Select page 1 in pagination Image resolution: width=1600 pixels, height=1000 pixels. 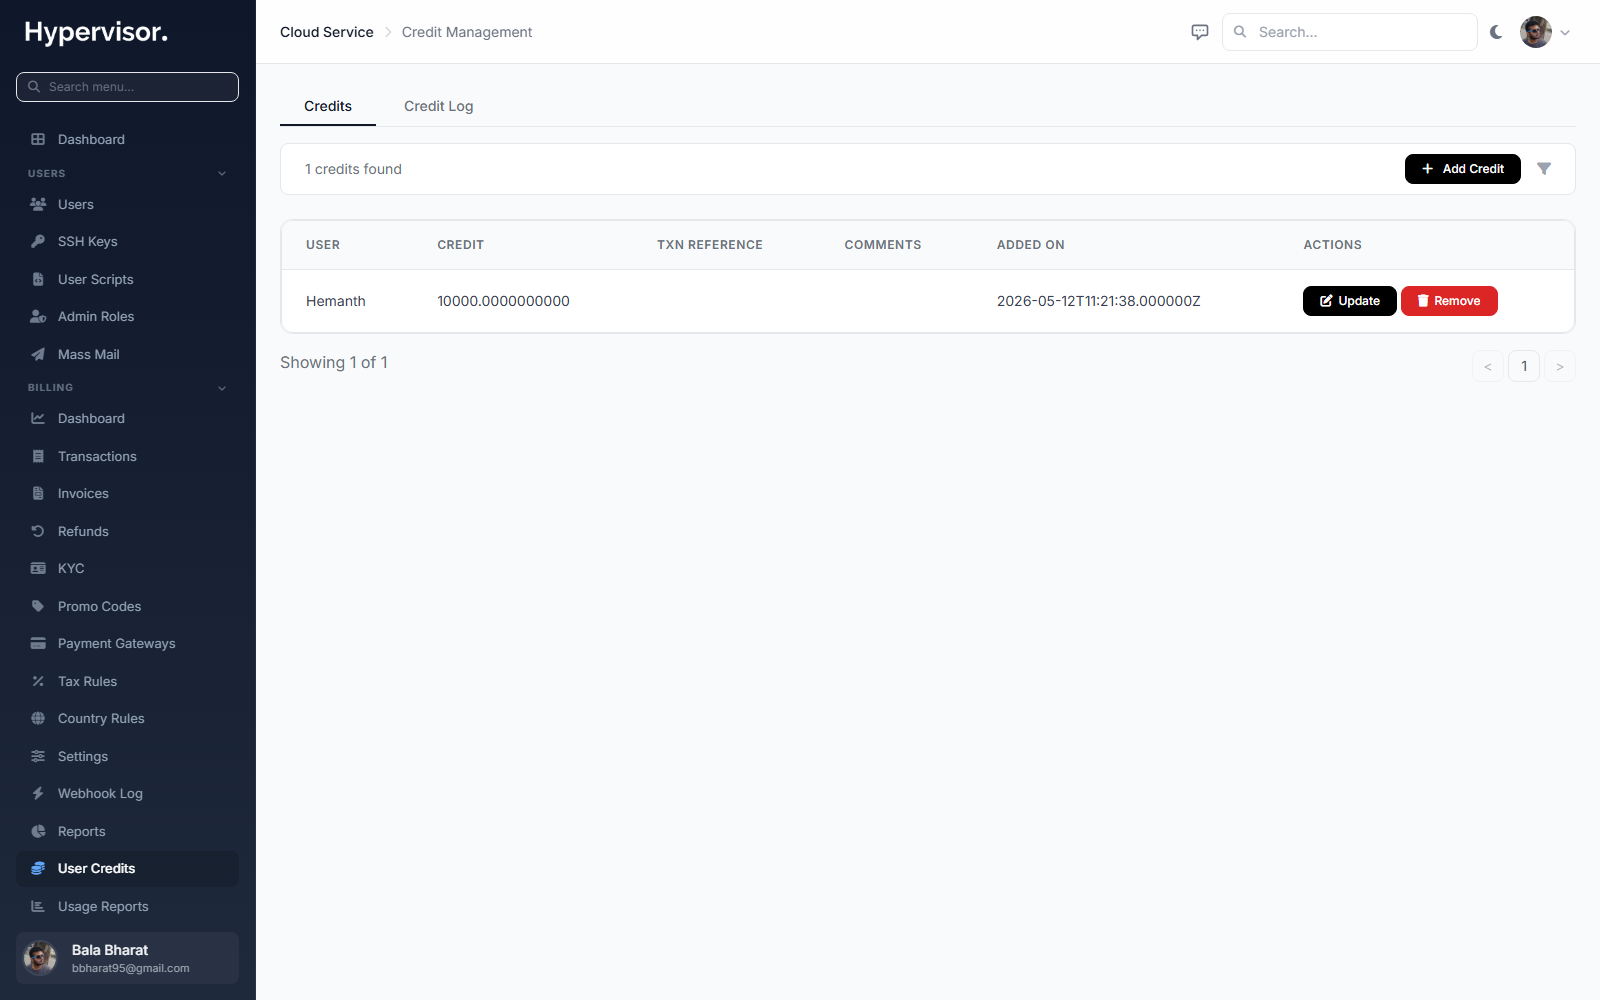click(1524, 366)
